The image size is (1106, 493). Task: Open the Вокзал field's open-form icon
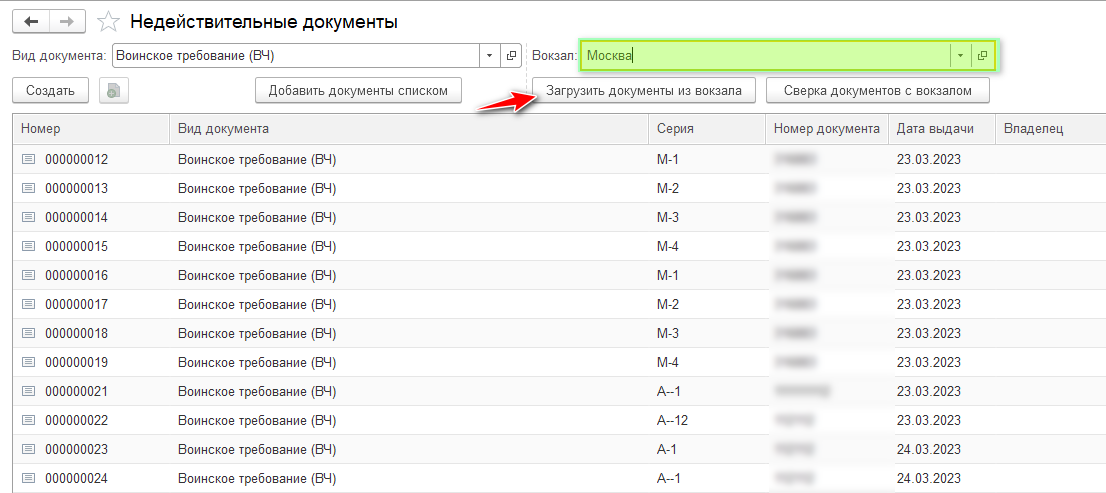(982, 56)
